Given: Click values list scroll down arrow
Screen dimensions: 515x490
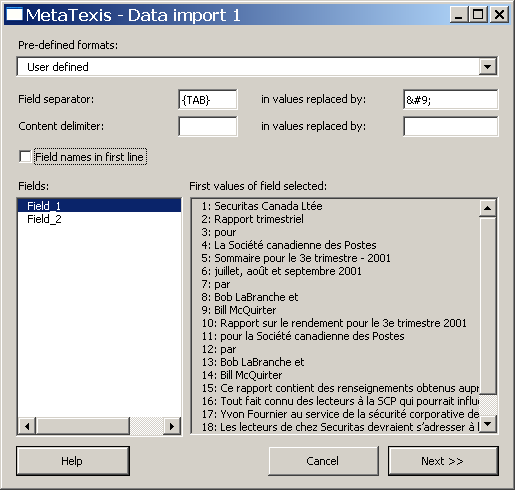Looking at the screenshot, I should point(487,424).
